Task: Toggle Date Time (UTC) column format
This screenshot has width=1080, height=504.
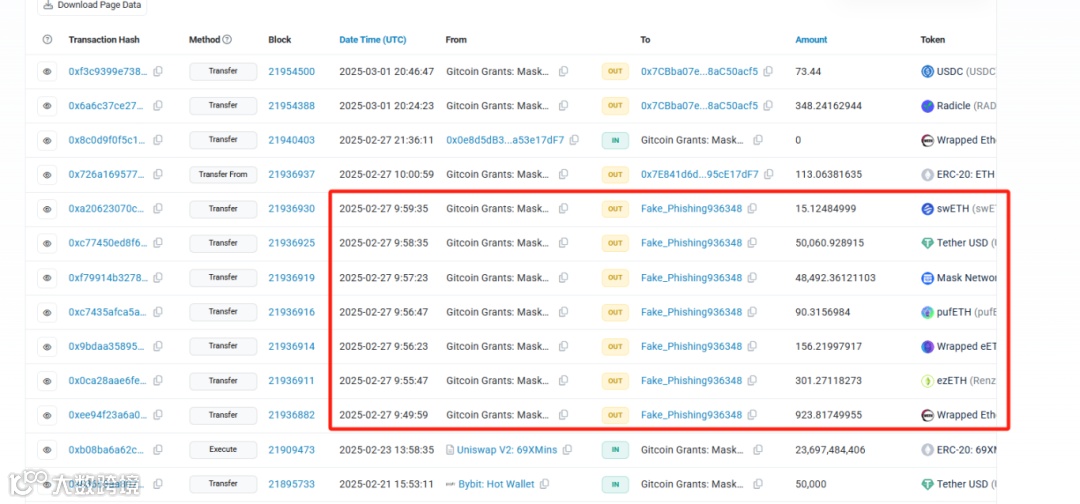Action: pos(373,40)
